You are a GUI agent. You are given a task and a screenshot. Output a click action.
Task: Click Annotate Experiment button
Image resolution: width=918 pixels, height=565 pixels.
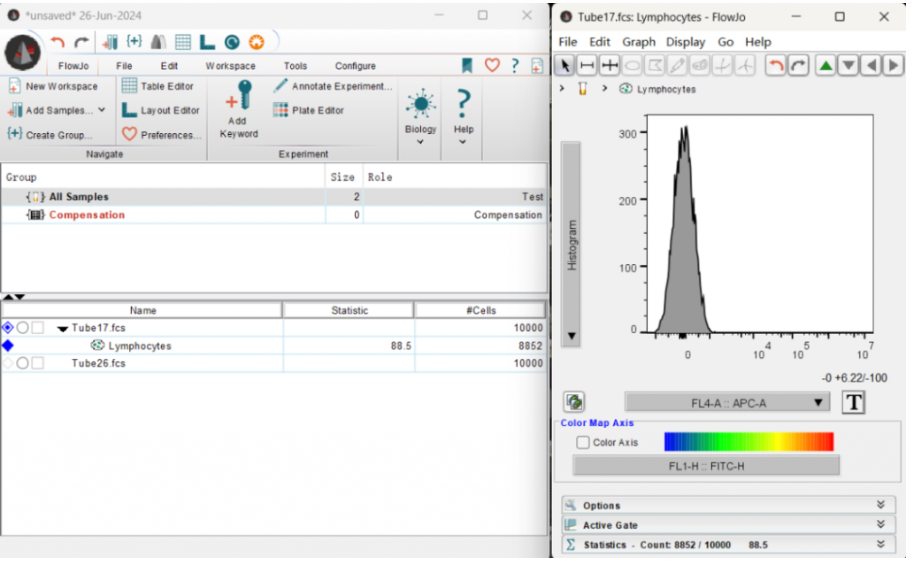point(333,86)
